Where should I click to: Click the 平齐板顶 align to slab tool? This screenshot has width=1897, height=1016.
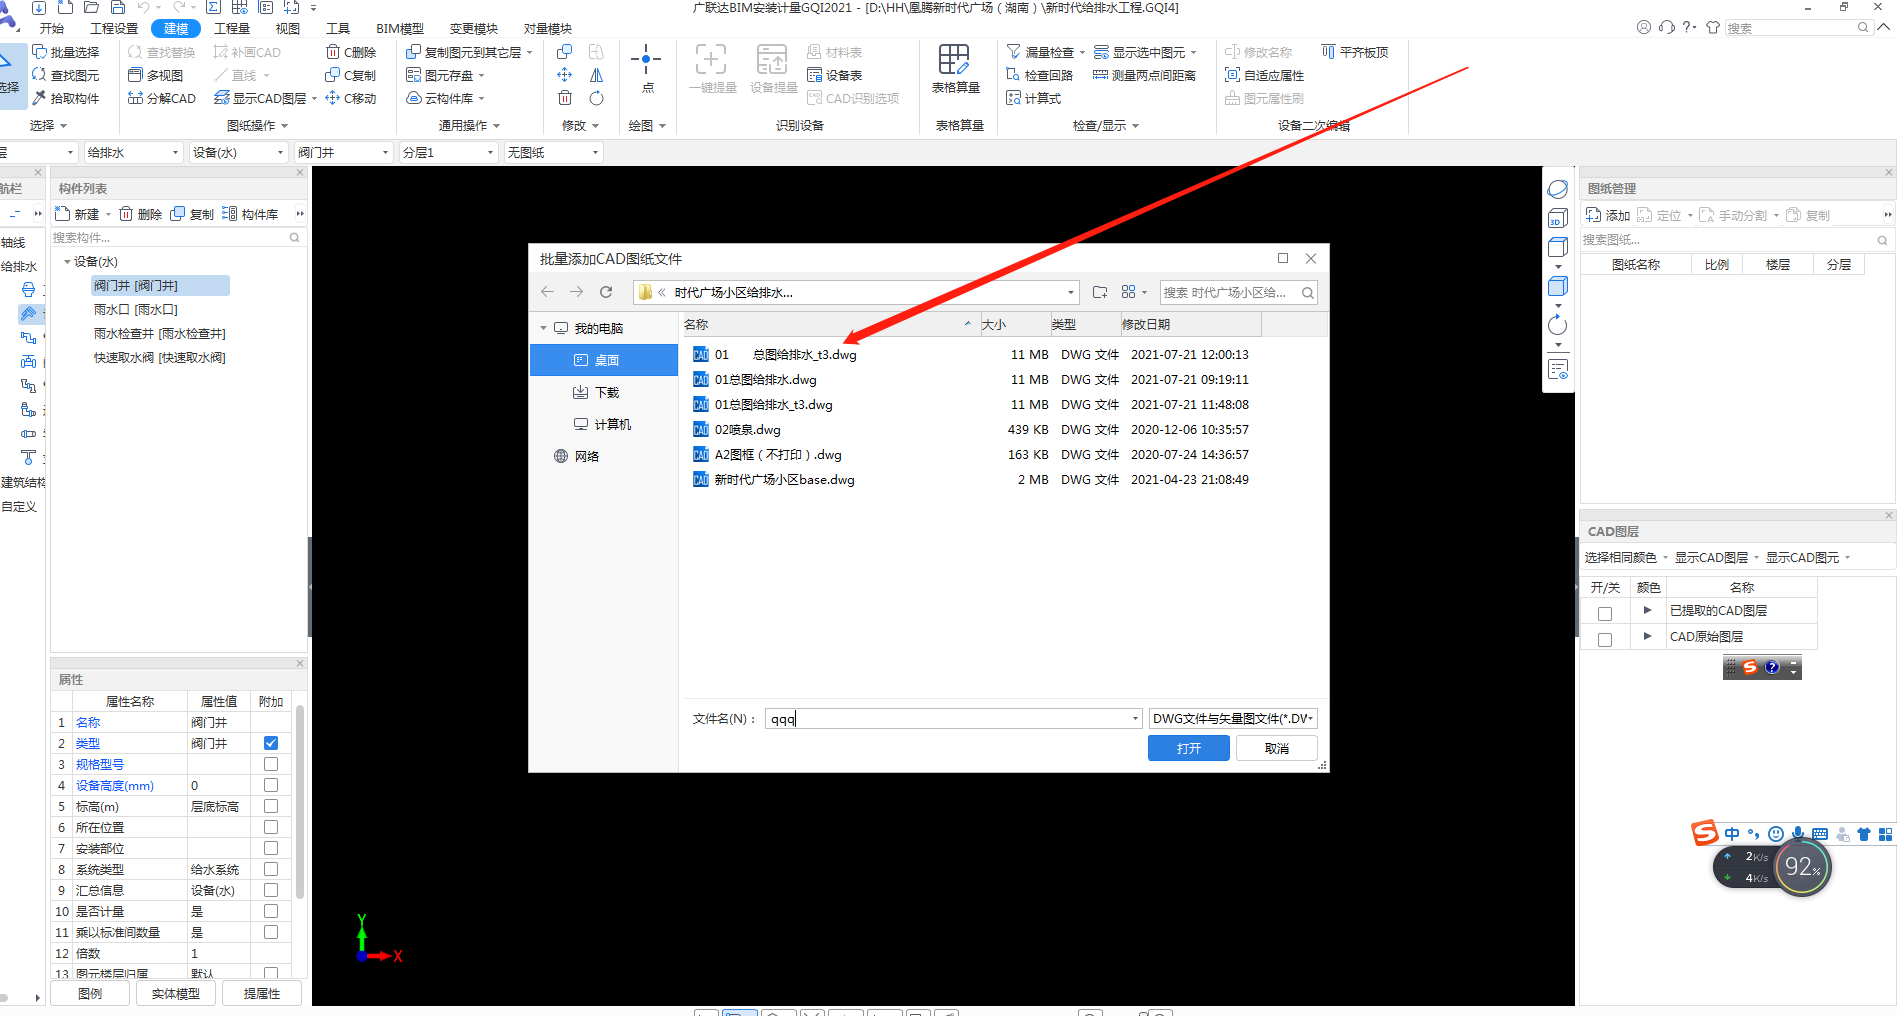(1354, 52)
